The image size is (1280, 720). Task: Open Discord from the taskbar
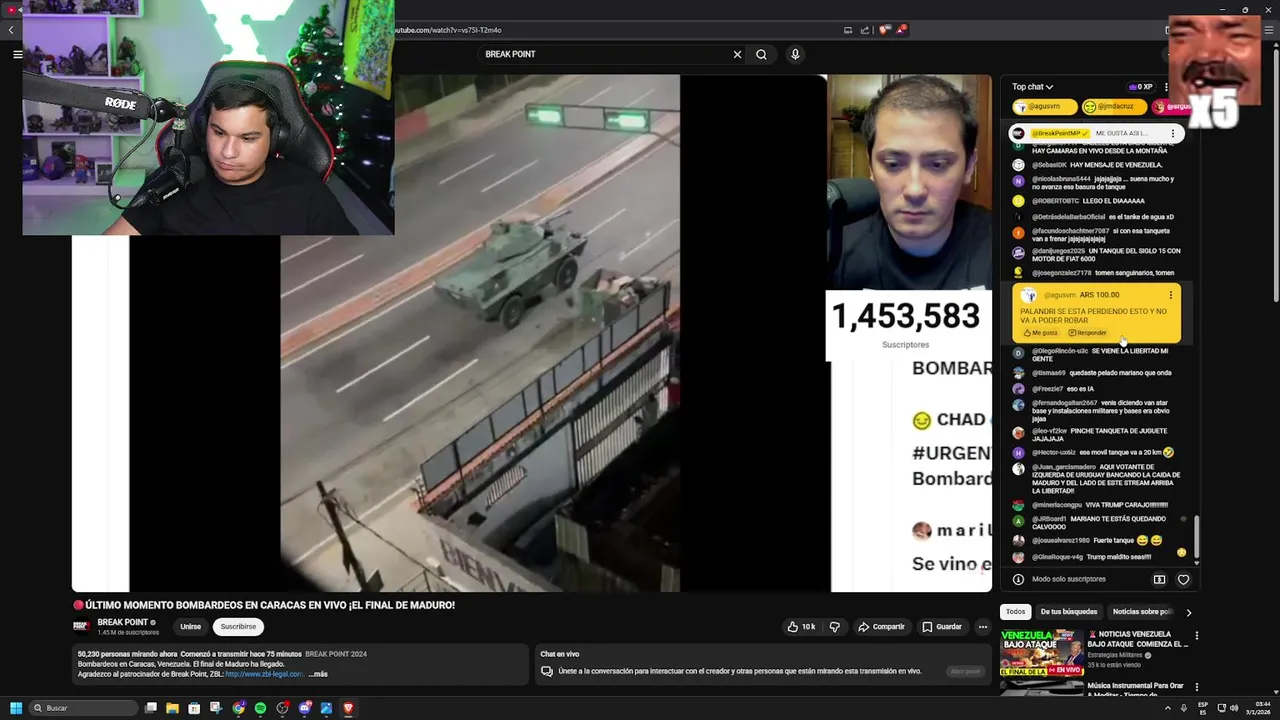coord(304,708)
